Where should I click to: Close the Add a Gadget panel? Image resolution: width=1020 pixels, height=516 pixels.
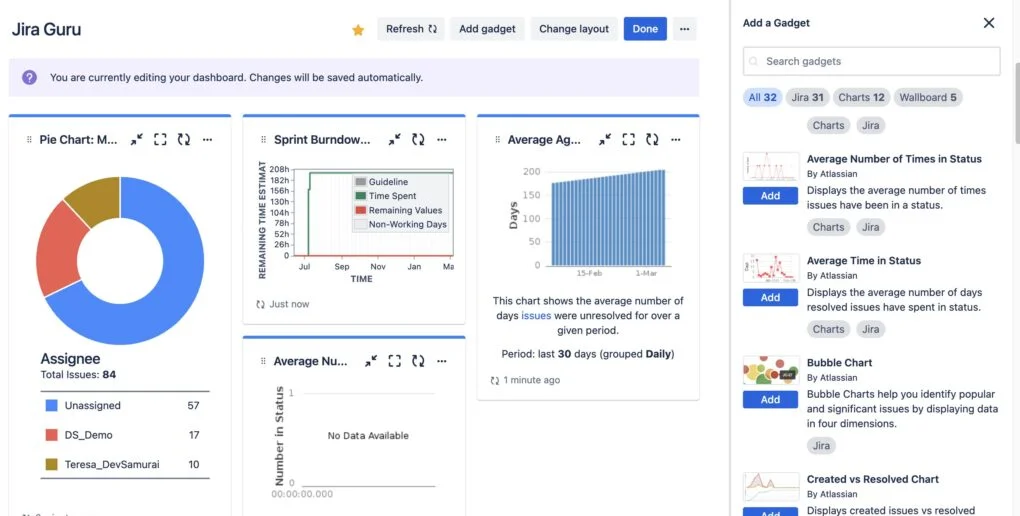pos(989,23)
